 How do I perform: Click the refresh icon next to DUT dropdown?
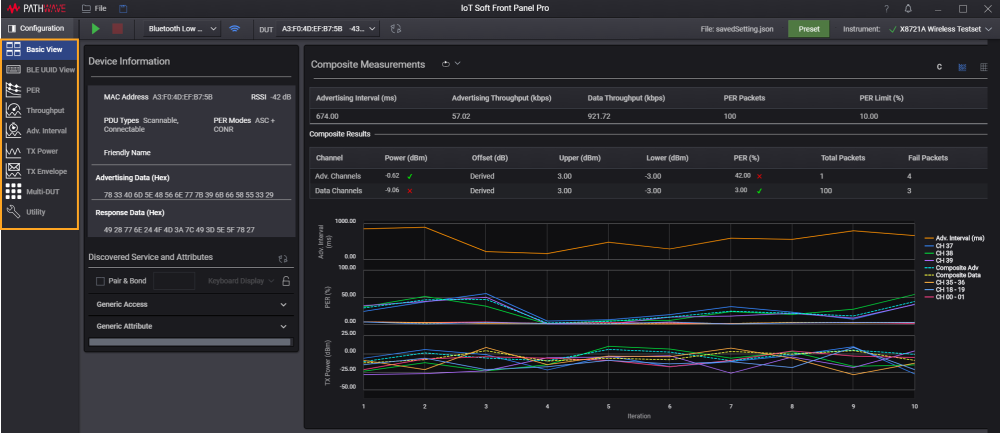[x=396, y=29]
